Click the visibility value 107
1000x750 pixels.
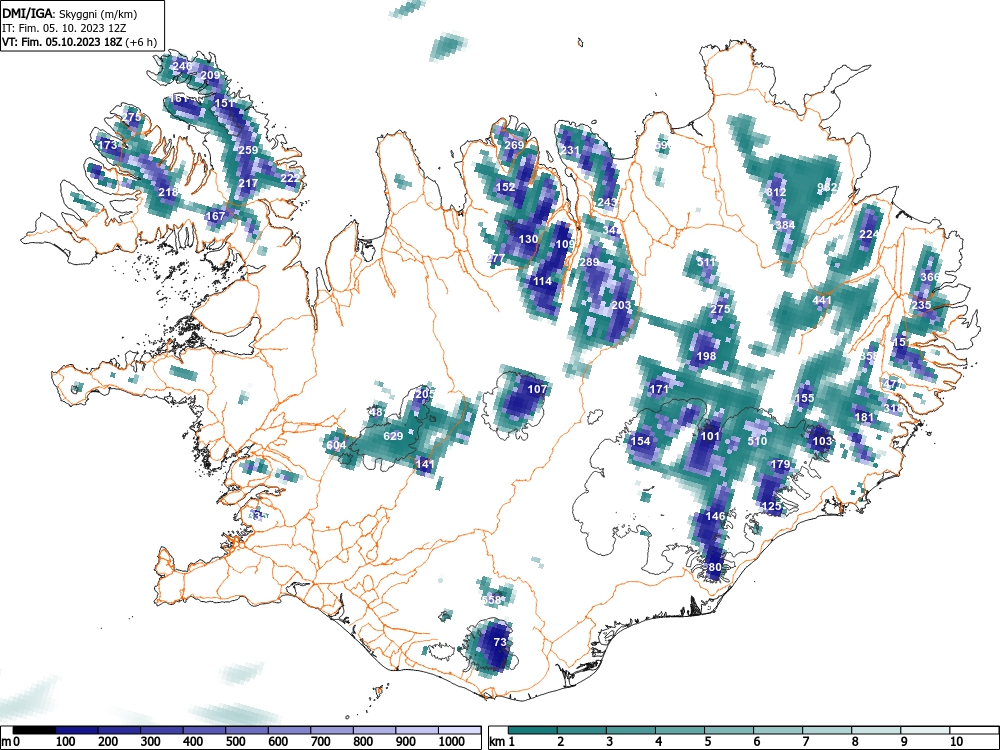coord(538,389)
